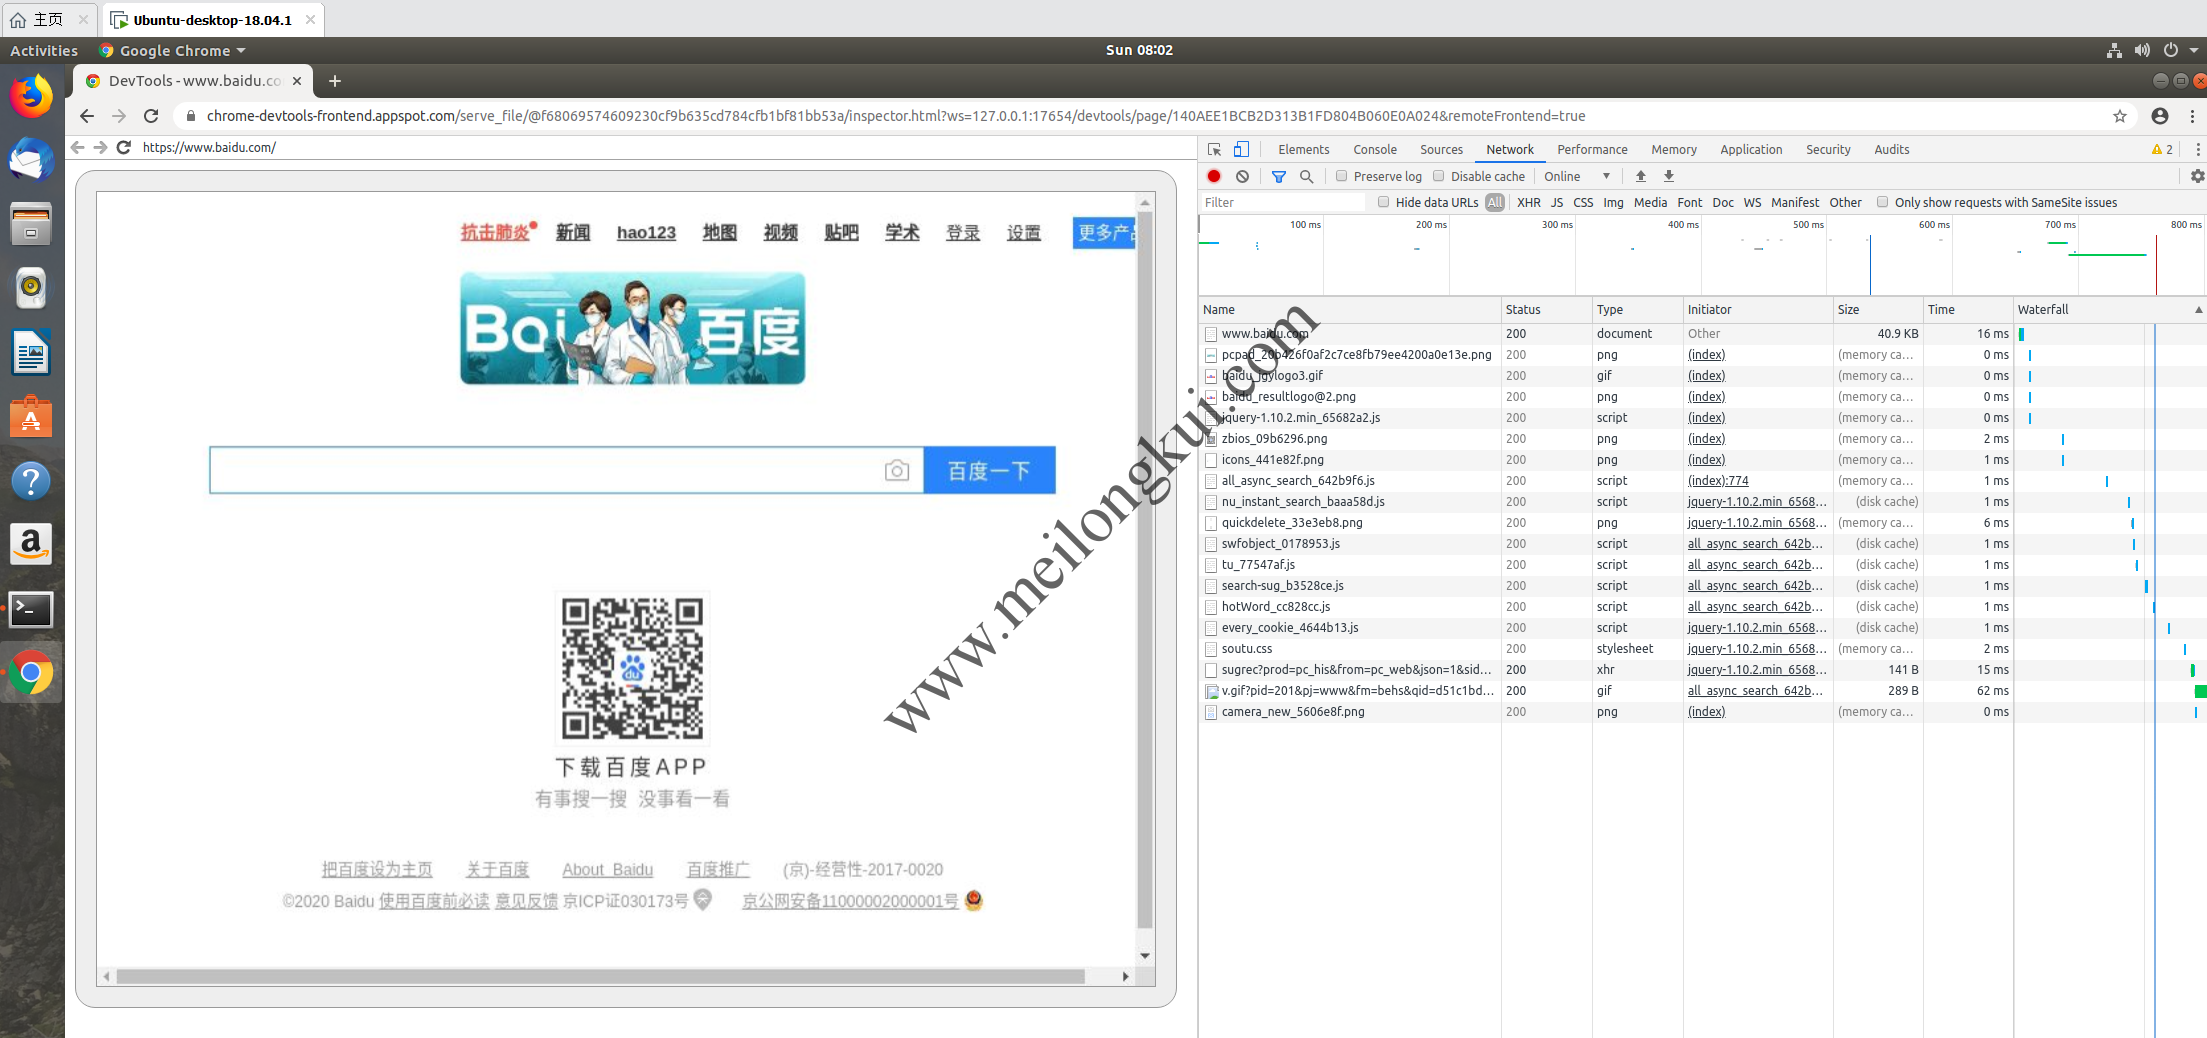Open the Security tab

click(1828, 149)
